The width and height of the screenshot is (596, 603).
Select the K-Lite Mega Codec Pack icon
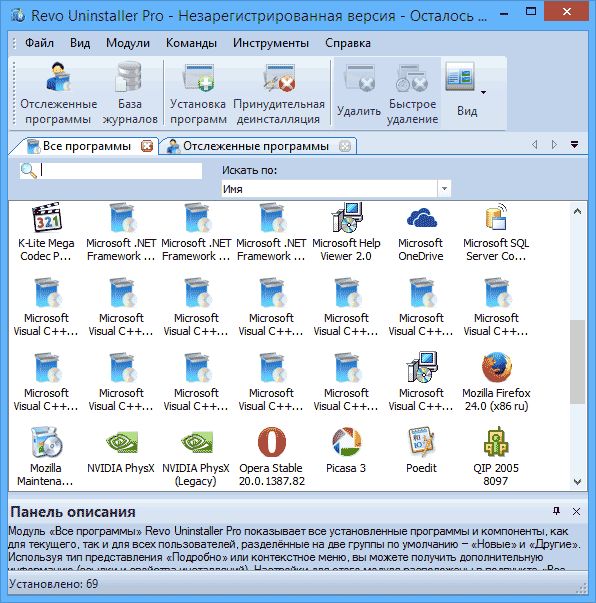(x=46, y=232)
